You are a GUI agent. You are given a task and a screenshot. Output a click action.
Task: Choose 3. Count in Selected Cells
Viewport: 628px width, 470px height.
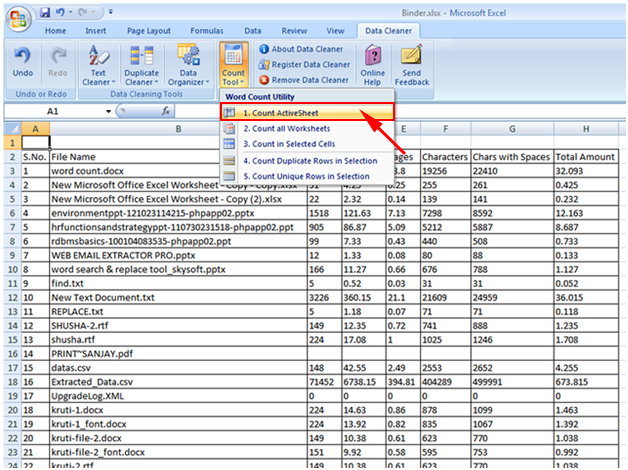307,144
